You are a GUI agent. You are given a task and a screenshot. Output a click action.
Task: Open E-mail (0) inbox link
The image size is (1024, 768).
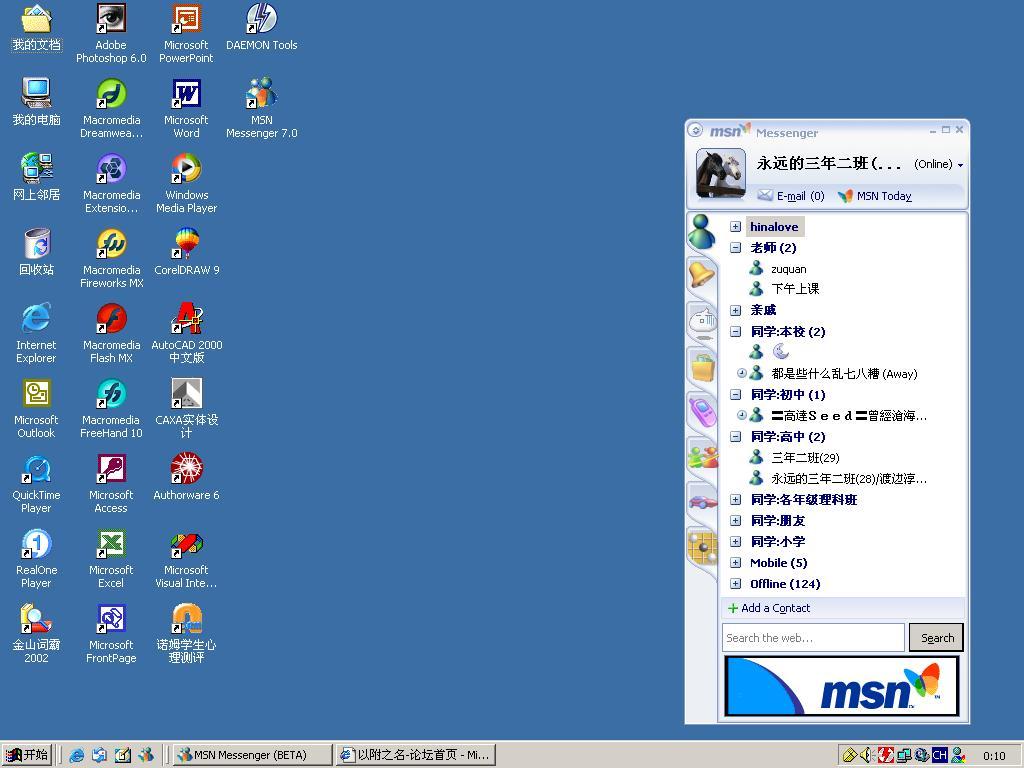click(x=791, y=196)
